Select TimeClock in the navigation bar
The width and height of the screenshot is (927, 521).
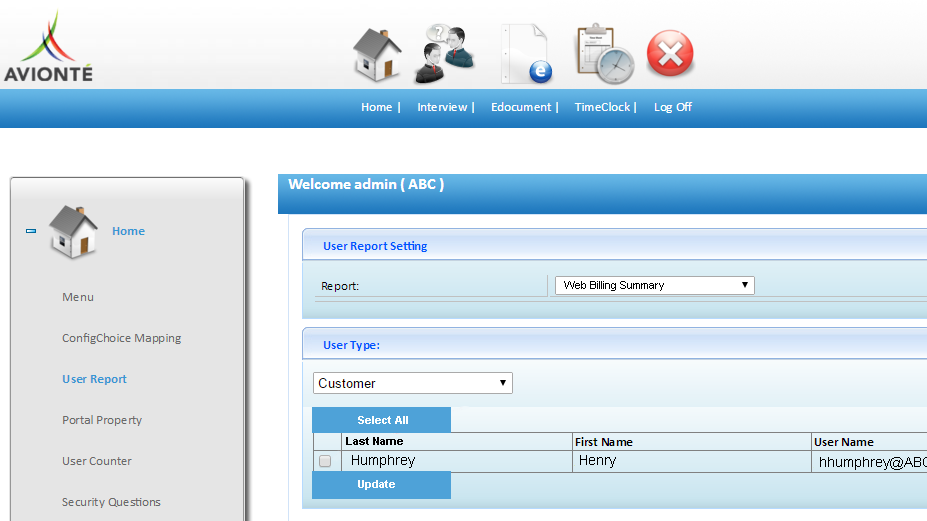602,107
